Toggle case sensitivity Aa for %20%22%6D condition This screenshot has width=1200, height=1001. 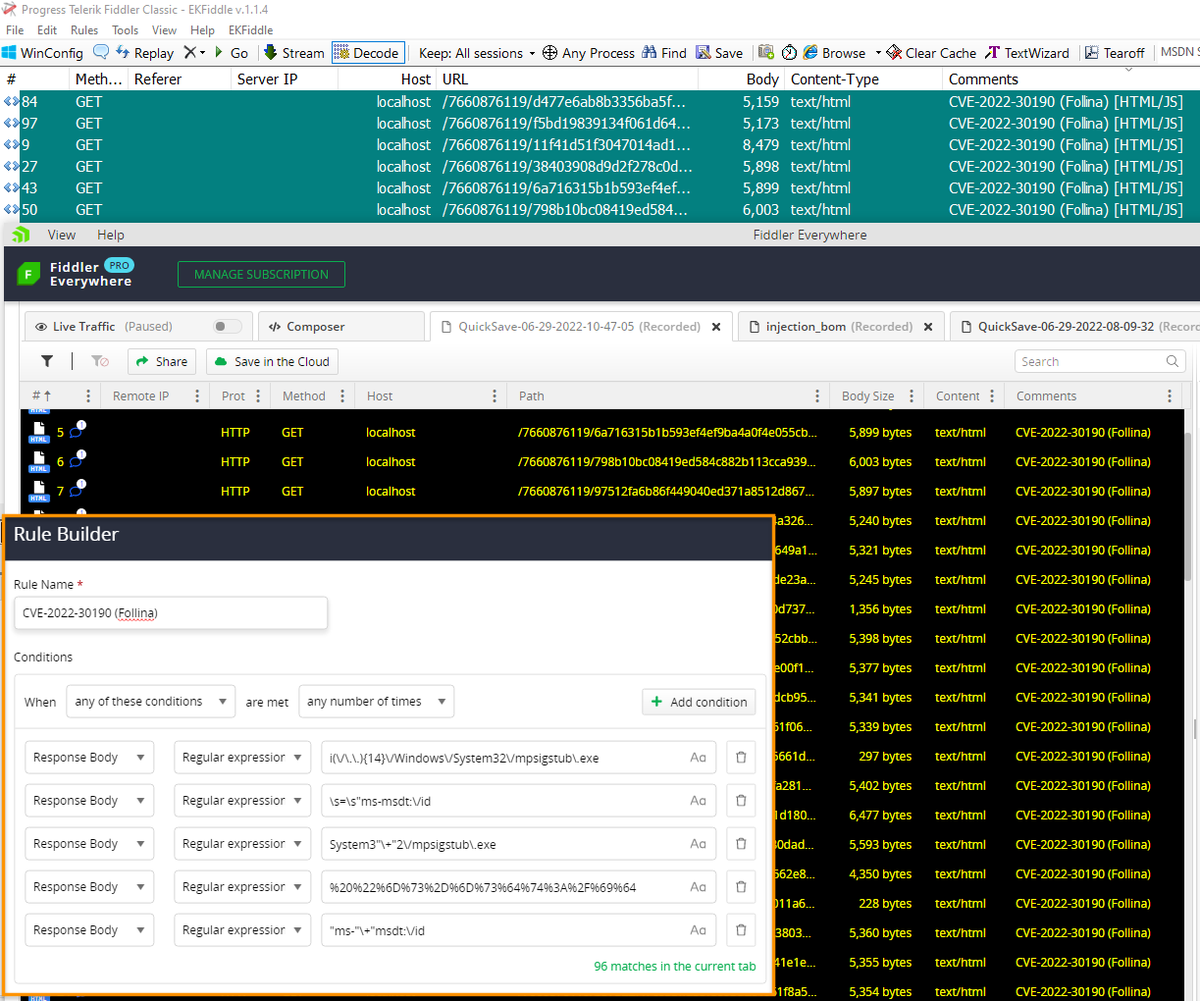pos(698,887)
